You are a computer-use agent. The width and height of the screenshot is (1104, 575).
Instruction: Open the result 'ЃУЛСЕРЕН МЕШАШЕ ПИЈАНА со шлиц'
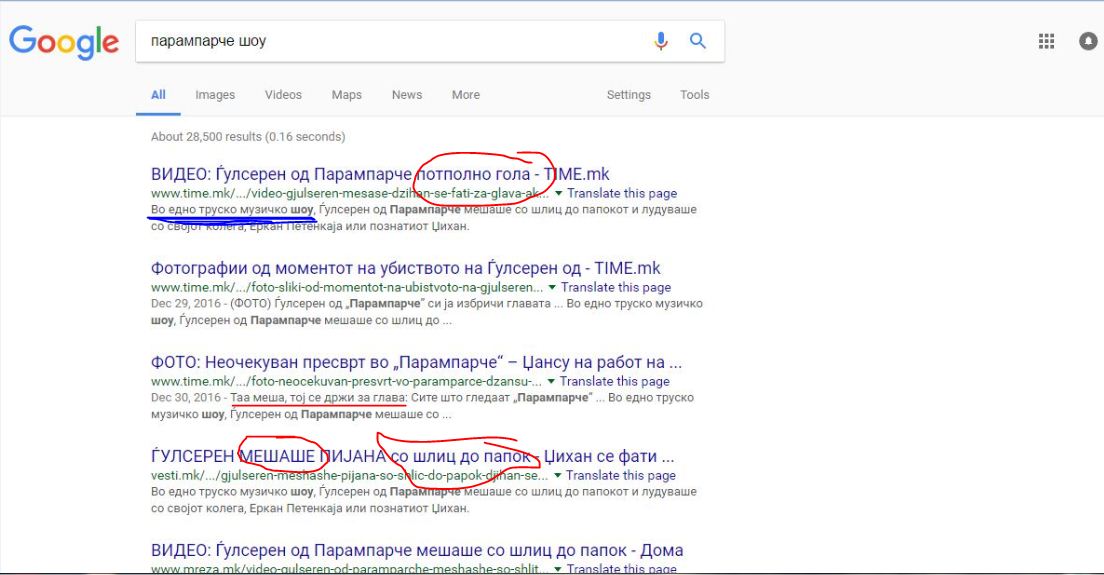(413, 456)
